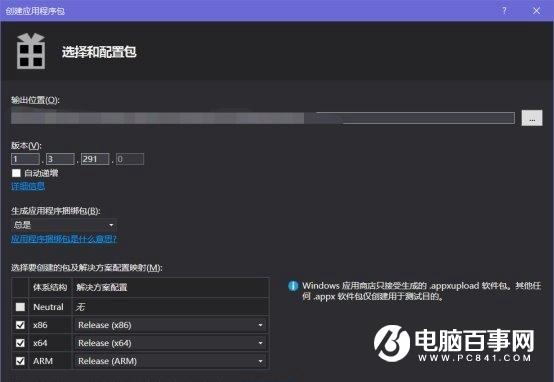This screenshot has height=382, width=554.
Task: Select the x64 architecture label
Action: pyautogui.click(x=40, y=343)
